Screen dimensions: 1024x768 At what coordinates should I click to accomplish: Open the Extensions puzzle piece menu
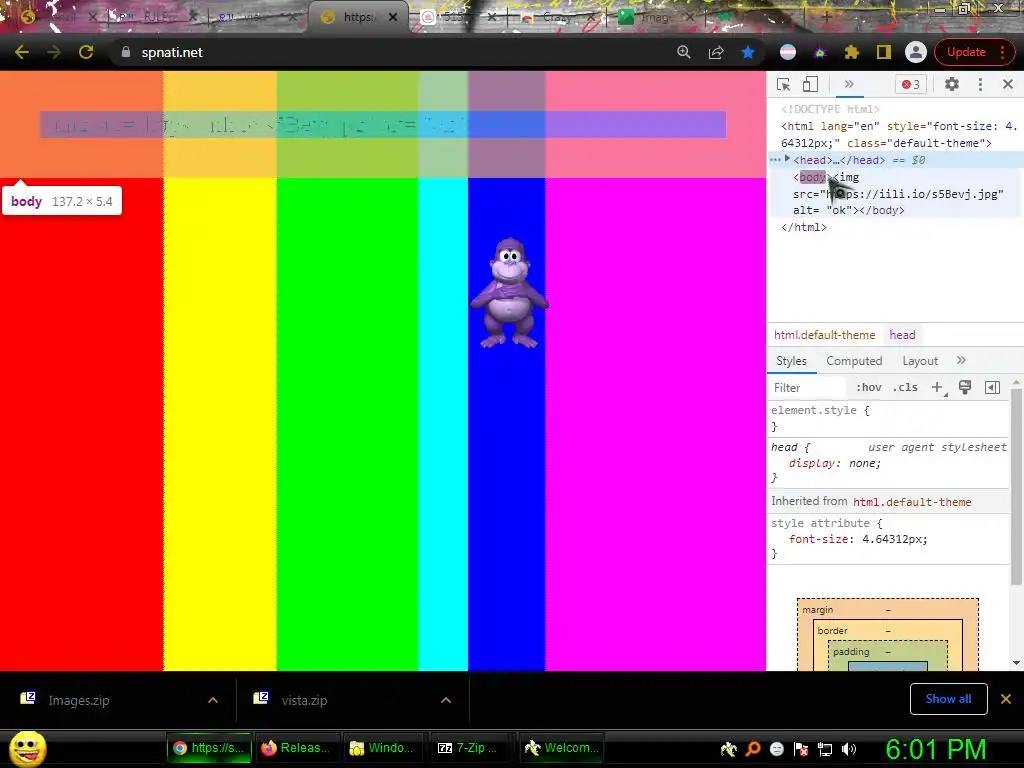[x=852, y=52]
